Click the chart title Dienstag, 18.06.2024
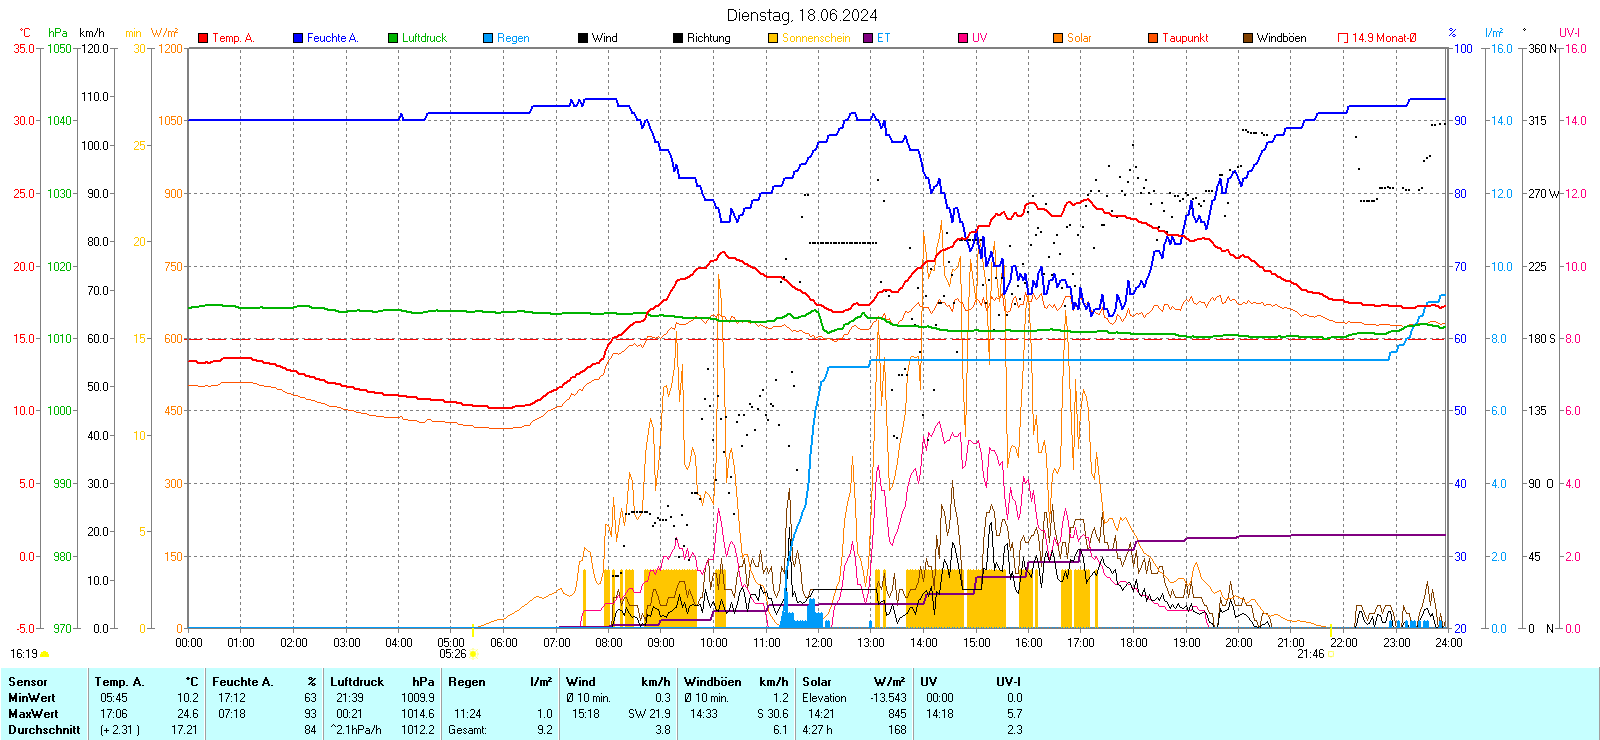Image resolution: width=1600 pixels, height=740 pixels. pyautogui.click(x=802, y=15)
